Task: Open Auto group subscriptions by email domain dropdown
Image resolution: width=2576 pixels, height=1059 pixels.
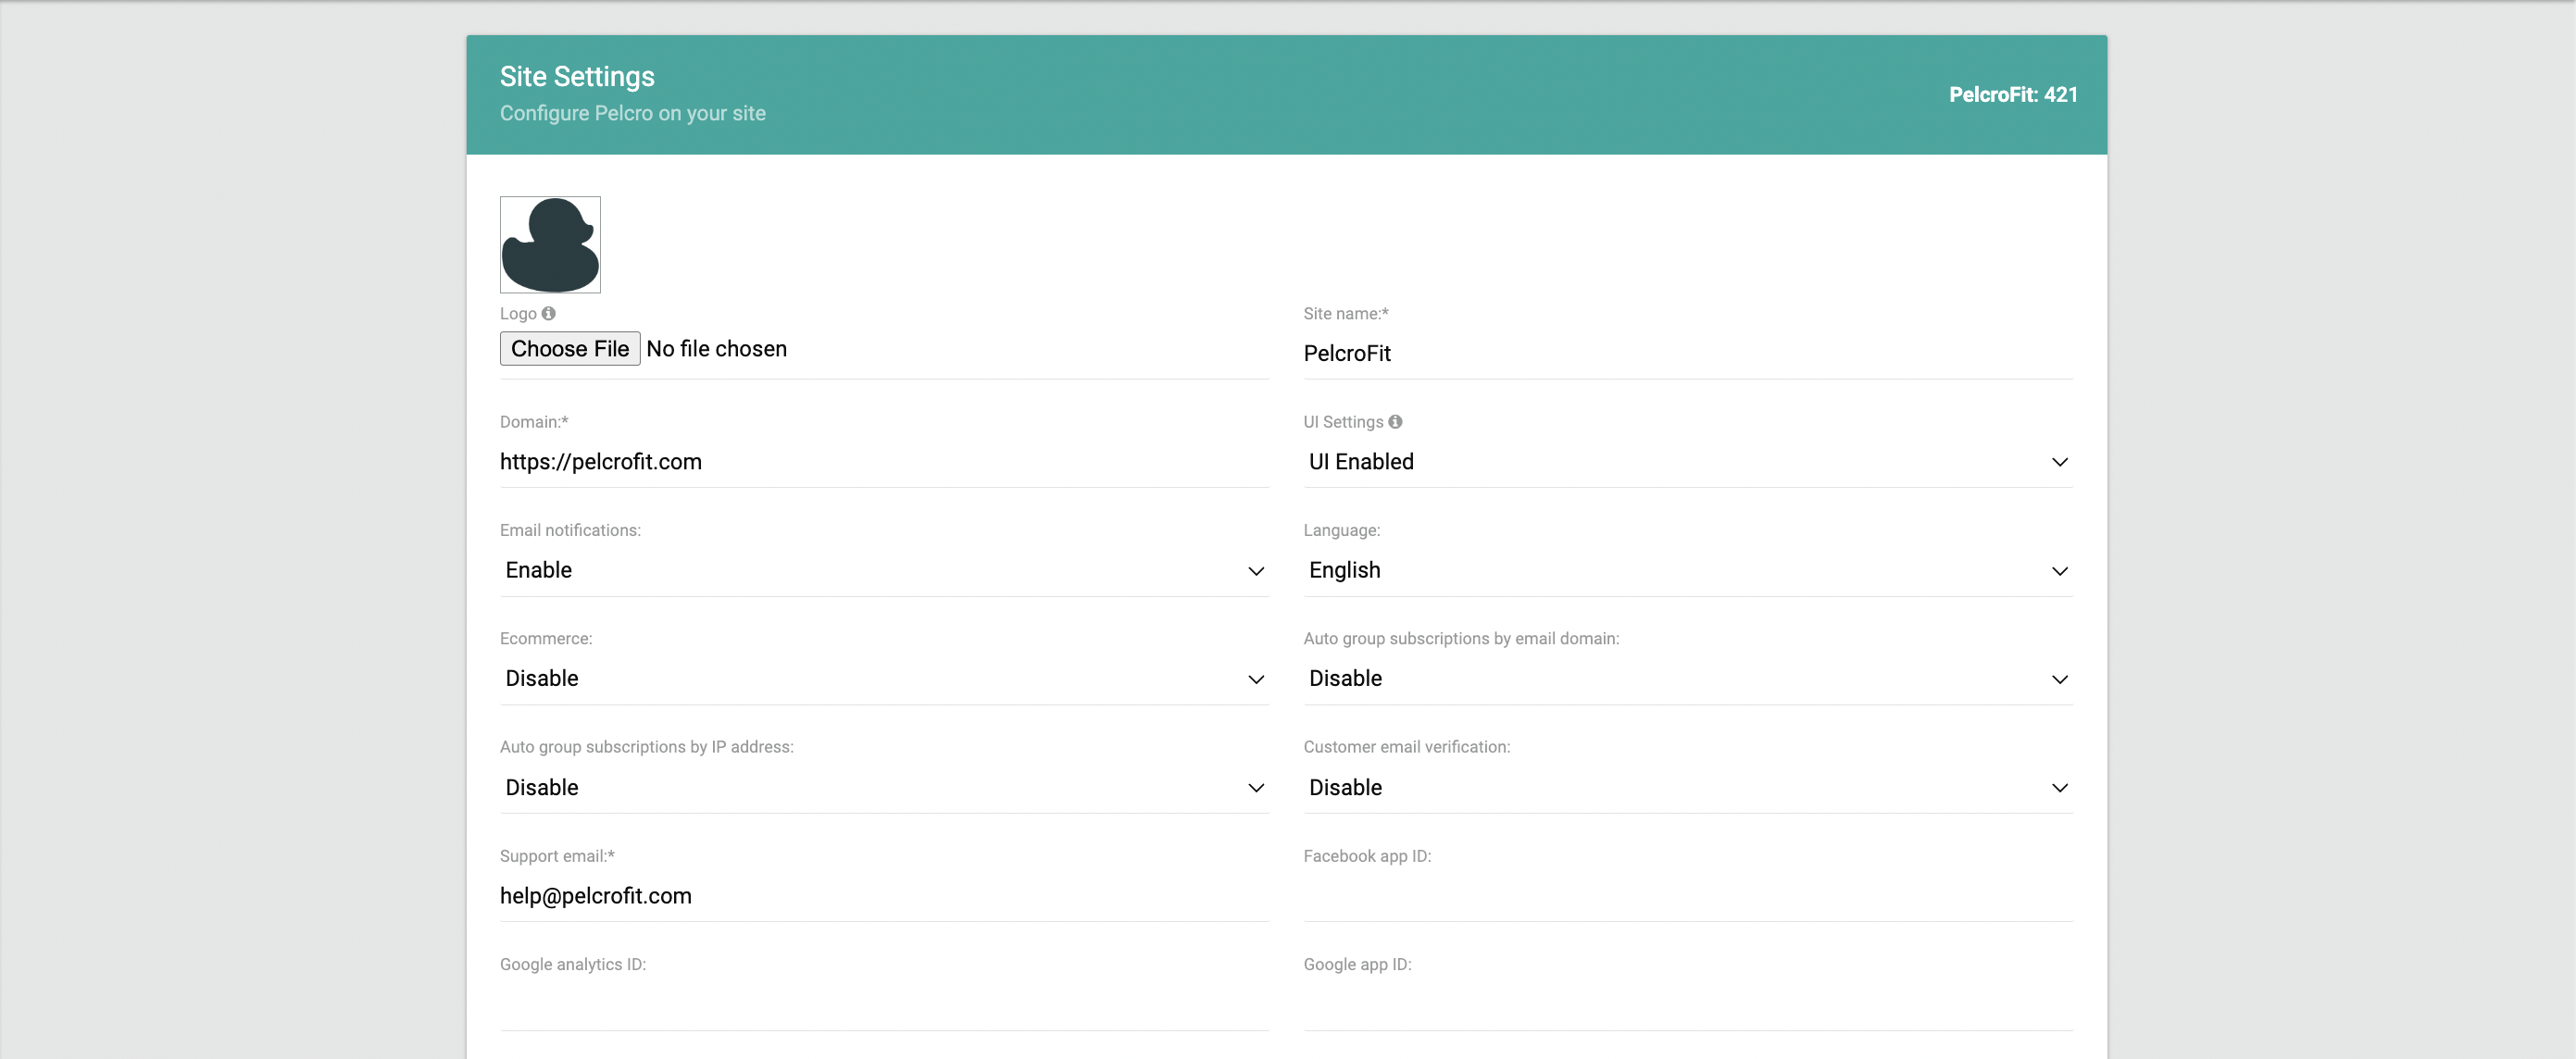Action: [1687, 678]
